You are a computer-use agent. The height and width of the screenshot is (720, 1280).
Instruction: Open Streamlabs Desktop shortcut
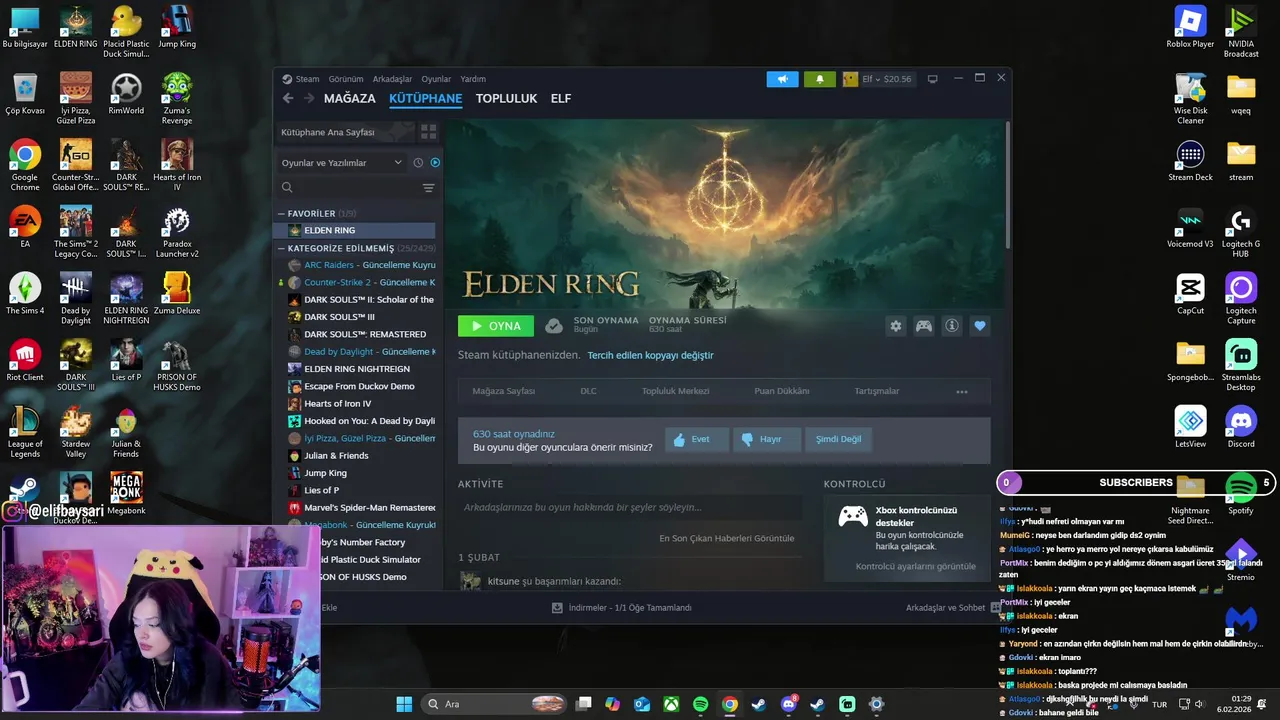click(x=1241, y=366)
